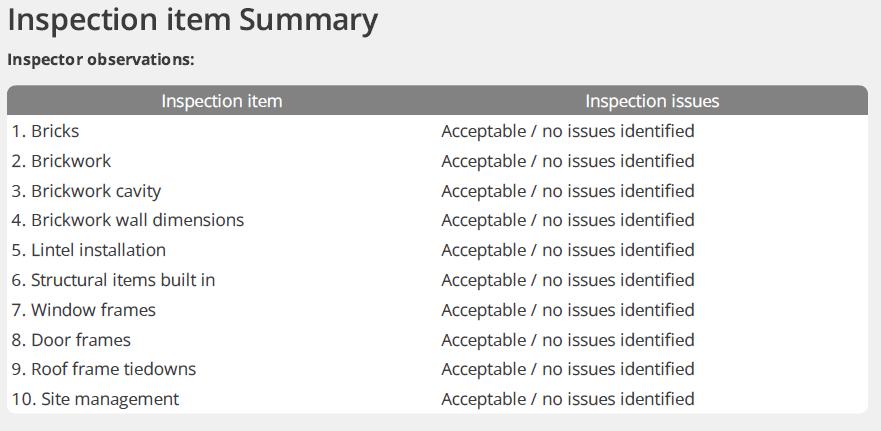The height and width of the screenshot is (431, 881).
Task: Click the issue status for Roof frame tiedowns
Action: point(568,369)
